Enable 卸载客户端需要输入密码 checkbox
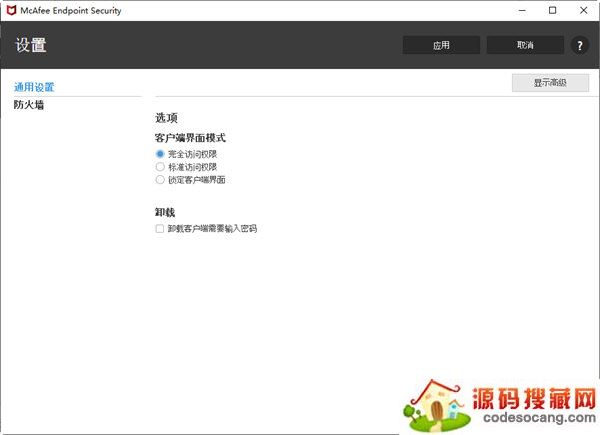The width and height of the screenshot is (600, 435). pos(160,228)
